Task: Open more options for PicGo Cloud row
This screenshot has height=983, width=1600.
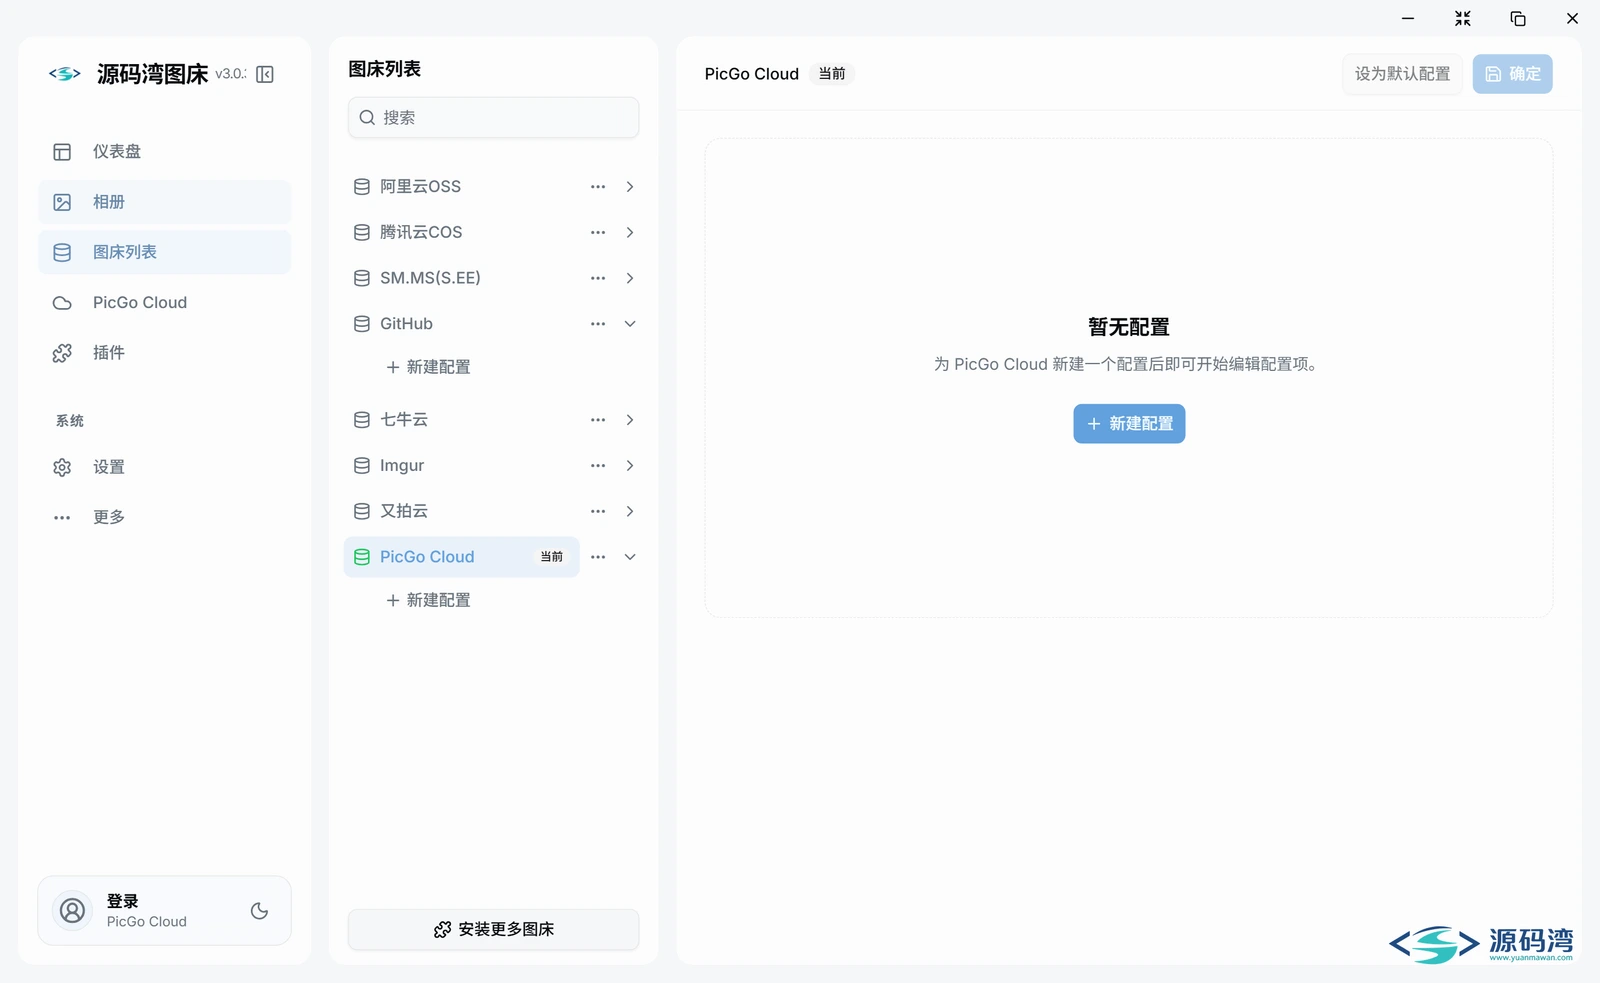Action: 598,557
